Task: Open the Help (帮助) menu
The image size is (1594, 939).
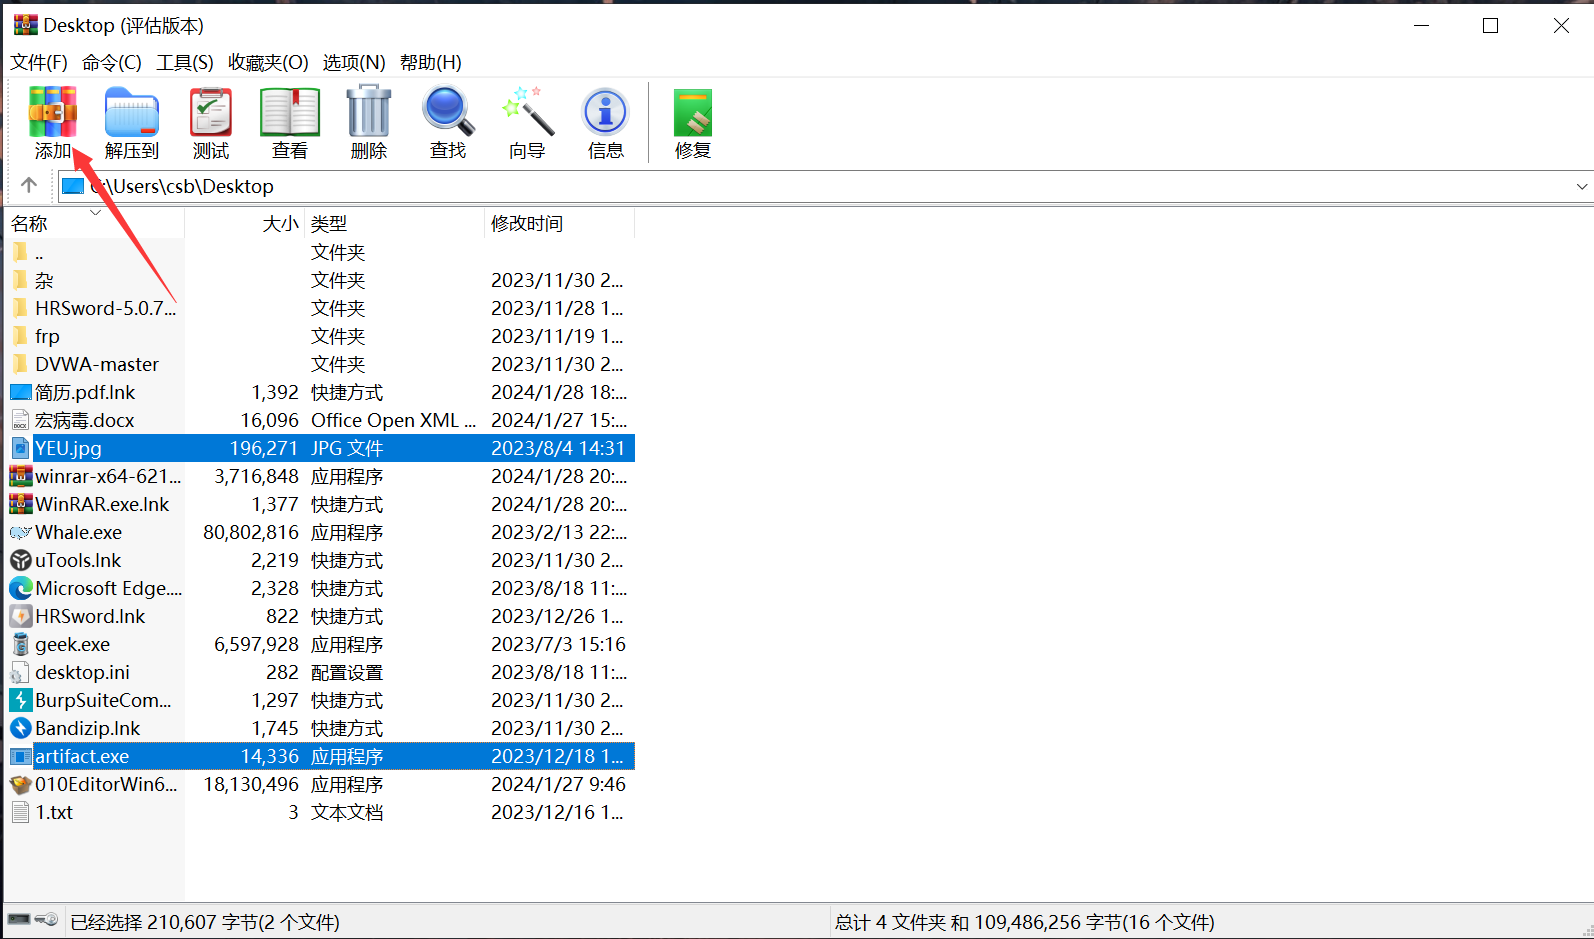Action: click(x=431, y=62)
